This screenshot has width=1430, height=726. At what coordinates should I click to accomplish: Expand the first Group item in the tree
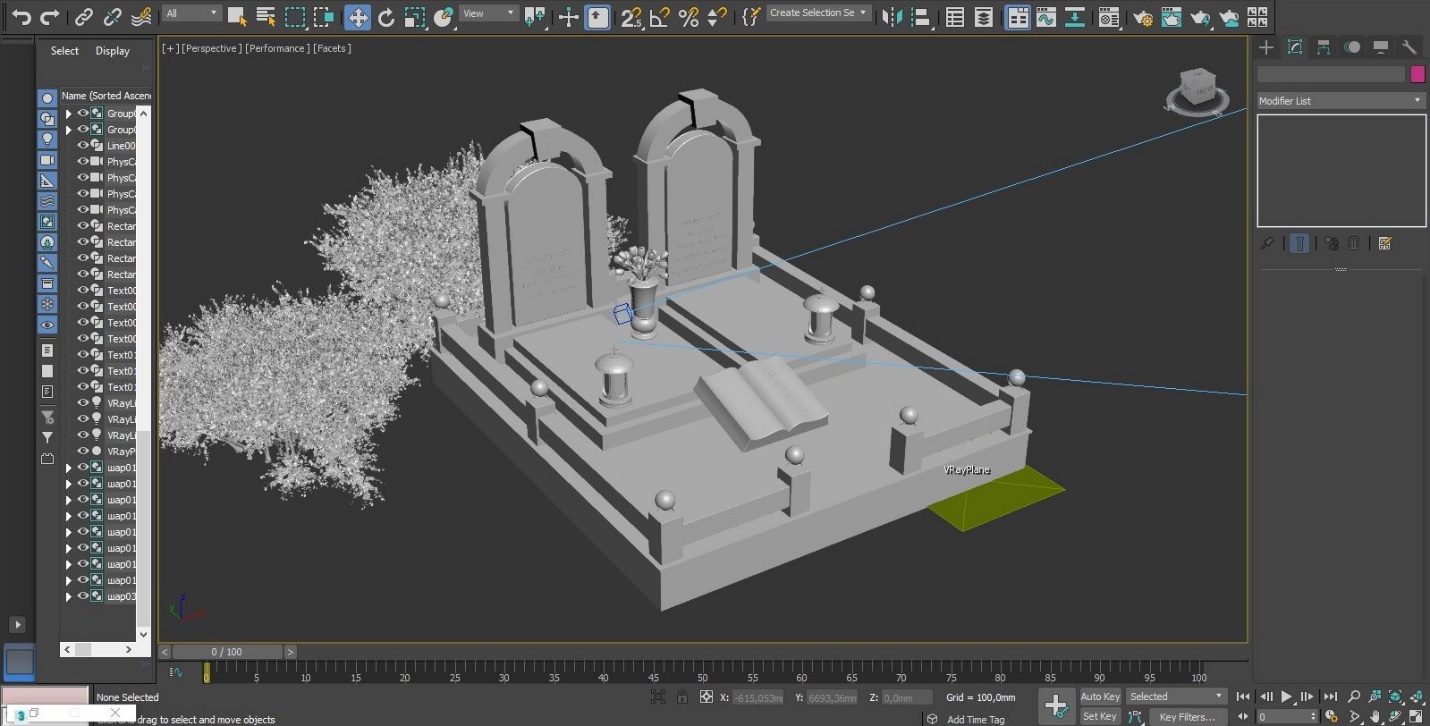pyautogui.click(x=69, y=114)
